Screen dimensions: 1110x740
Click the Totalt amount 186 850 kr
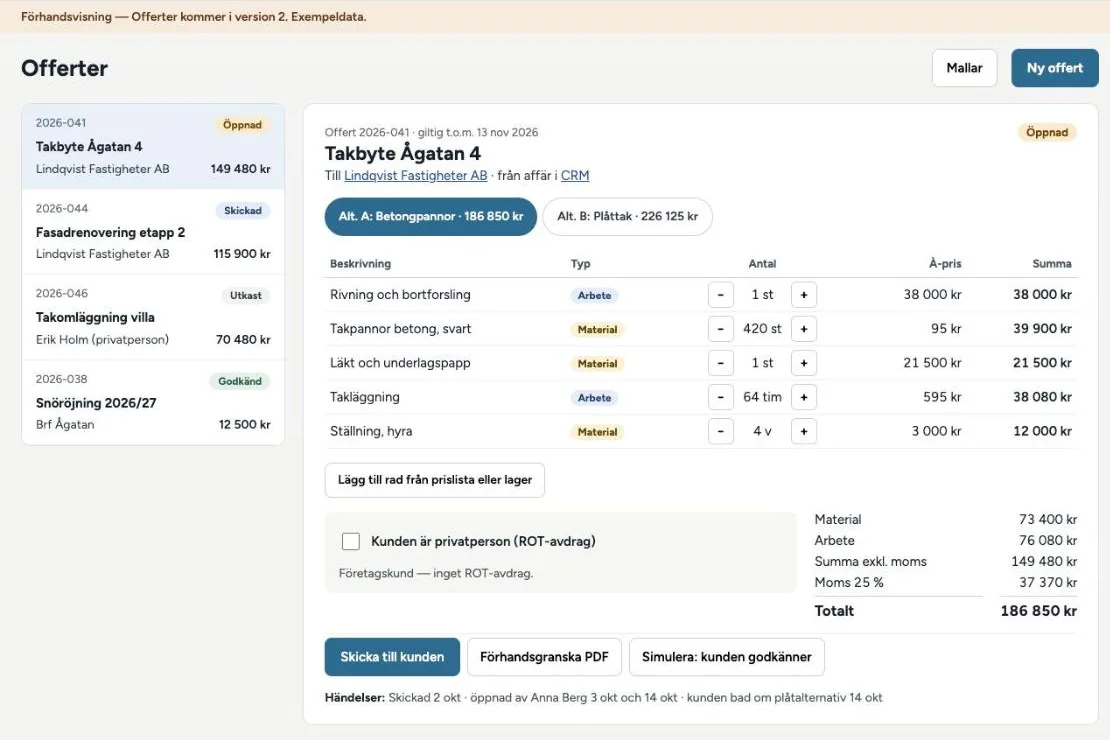point(1039,611)
